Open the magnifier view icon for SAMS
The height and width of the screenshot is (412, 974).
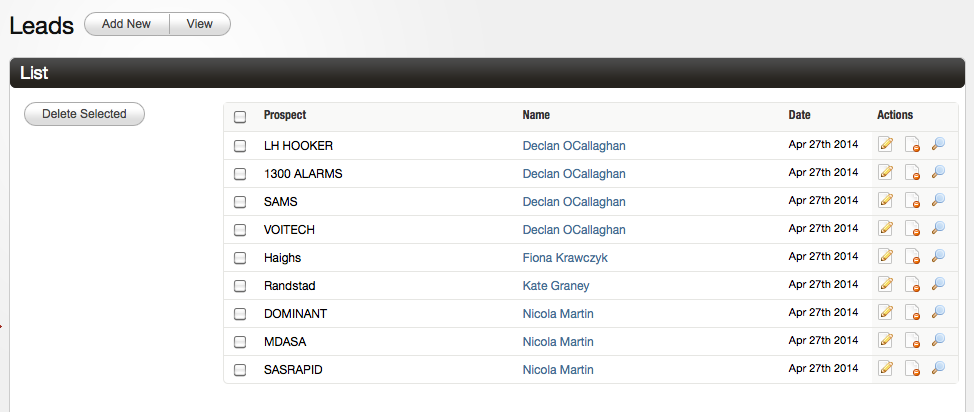coord(938,201)
